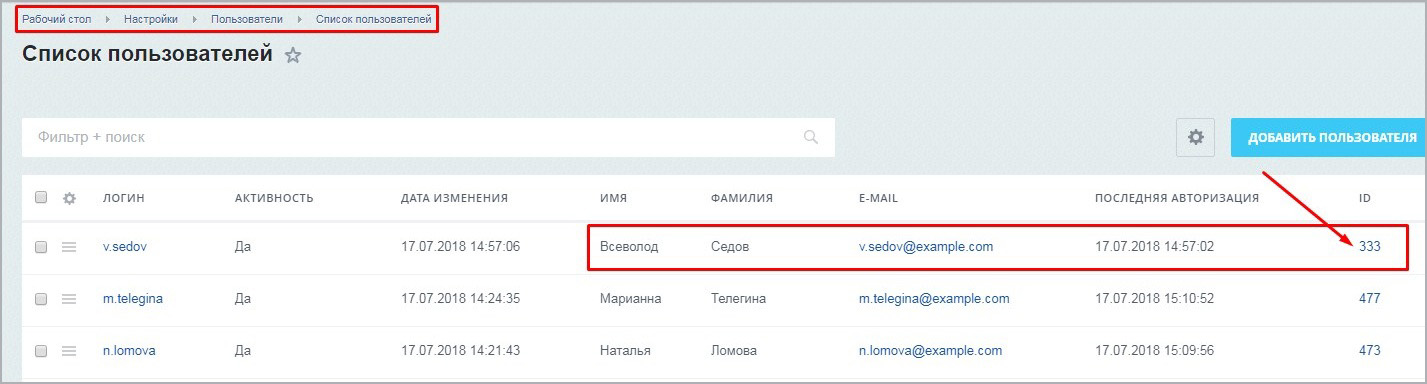Image resolution: width=1427 pixels, height=384 pixels.
Task: Click Добавить пользователя button
Action: tap(1329, 138)
